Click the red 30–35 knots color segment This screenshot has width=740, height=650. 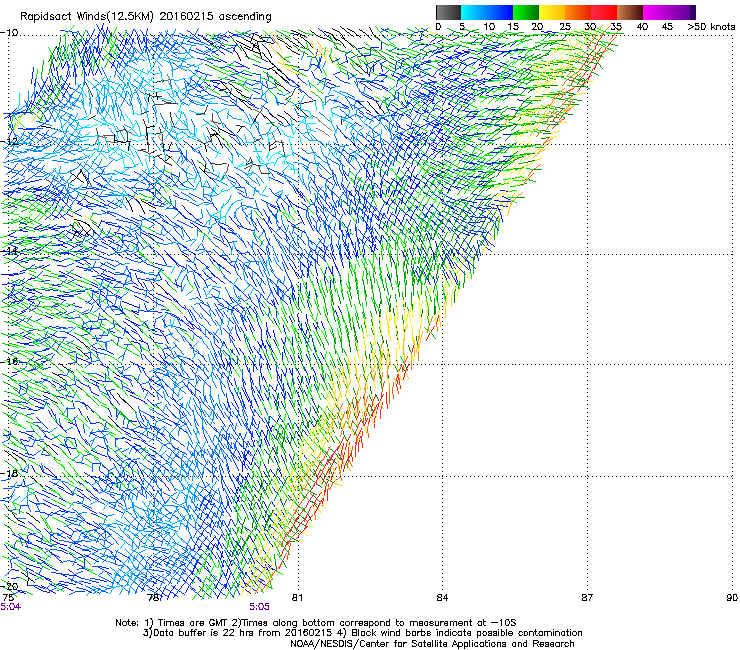604,12
